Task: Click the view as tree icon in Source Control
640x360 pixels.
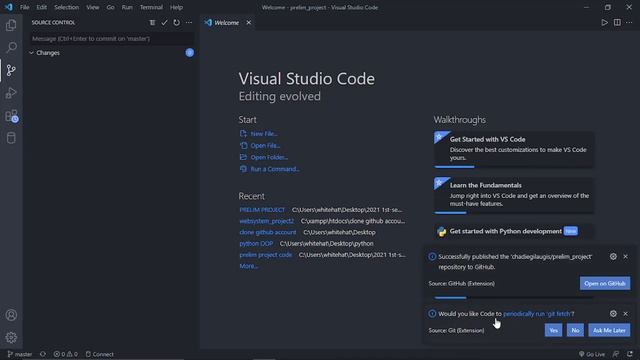Action: pos(152,22)
